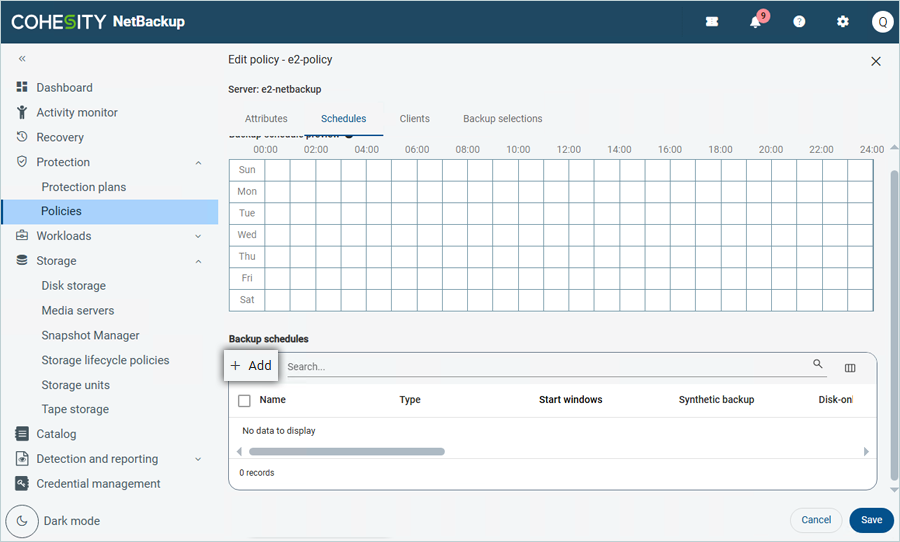Viewport: 900px width, 542px height.
Task: Open the user profile avatar
Action: pos(882,22)
